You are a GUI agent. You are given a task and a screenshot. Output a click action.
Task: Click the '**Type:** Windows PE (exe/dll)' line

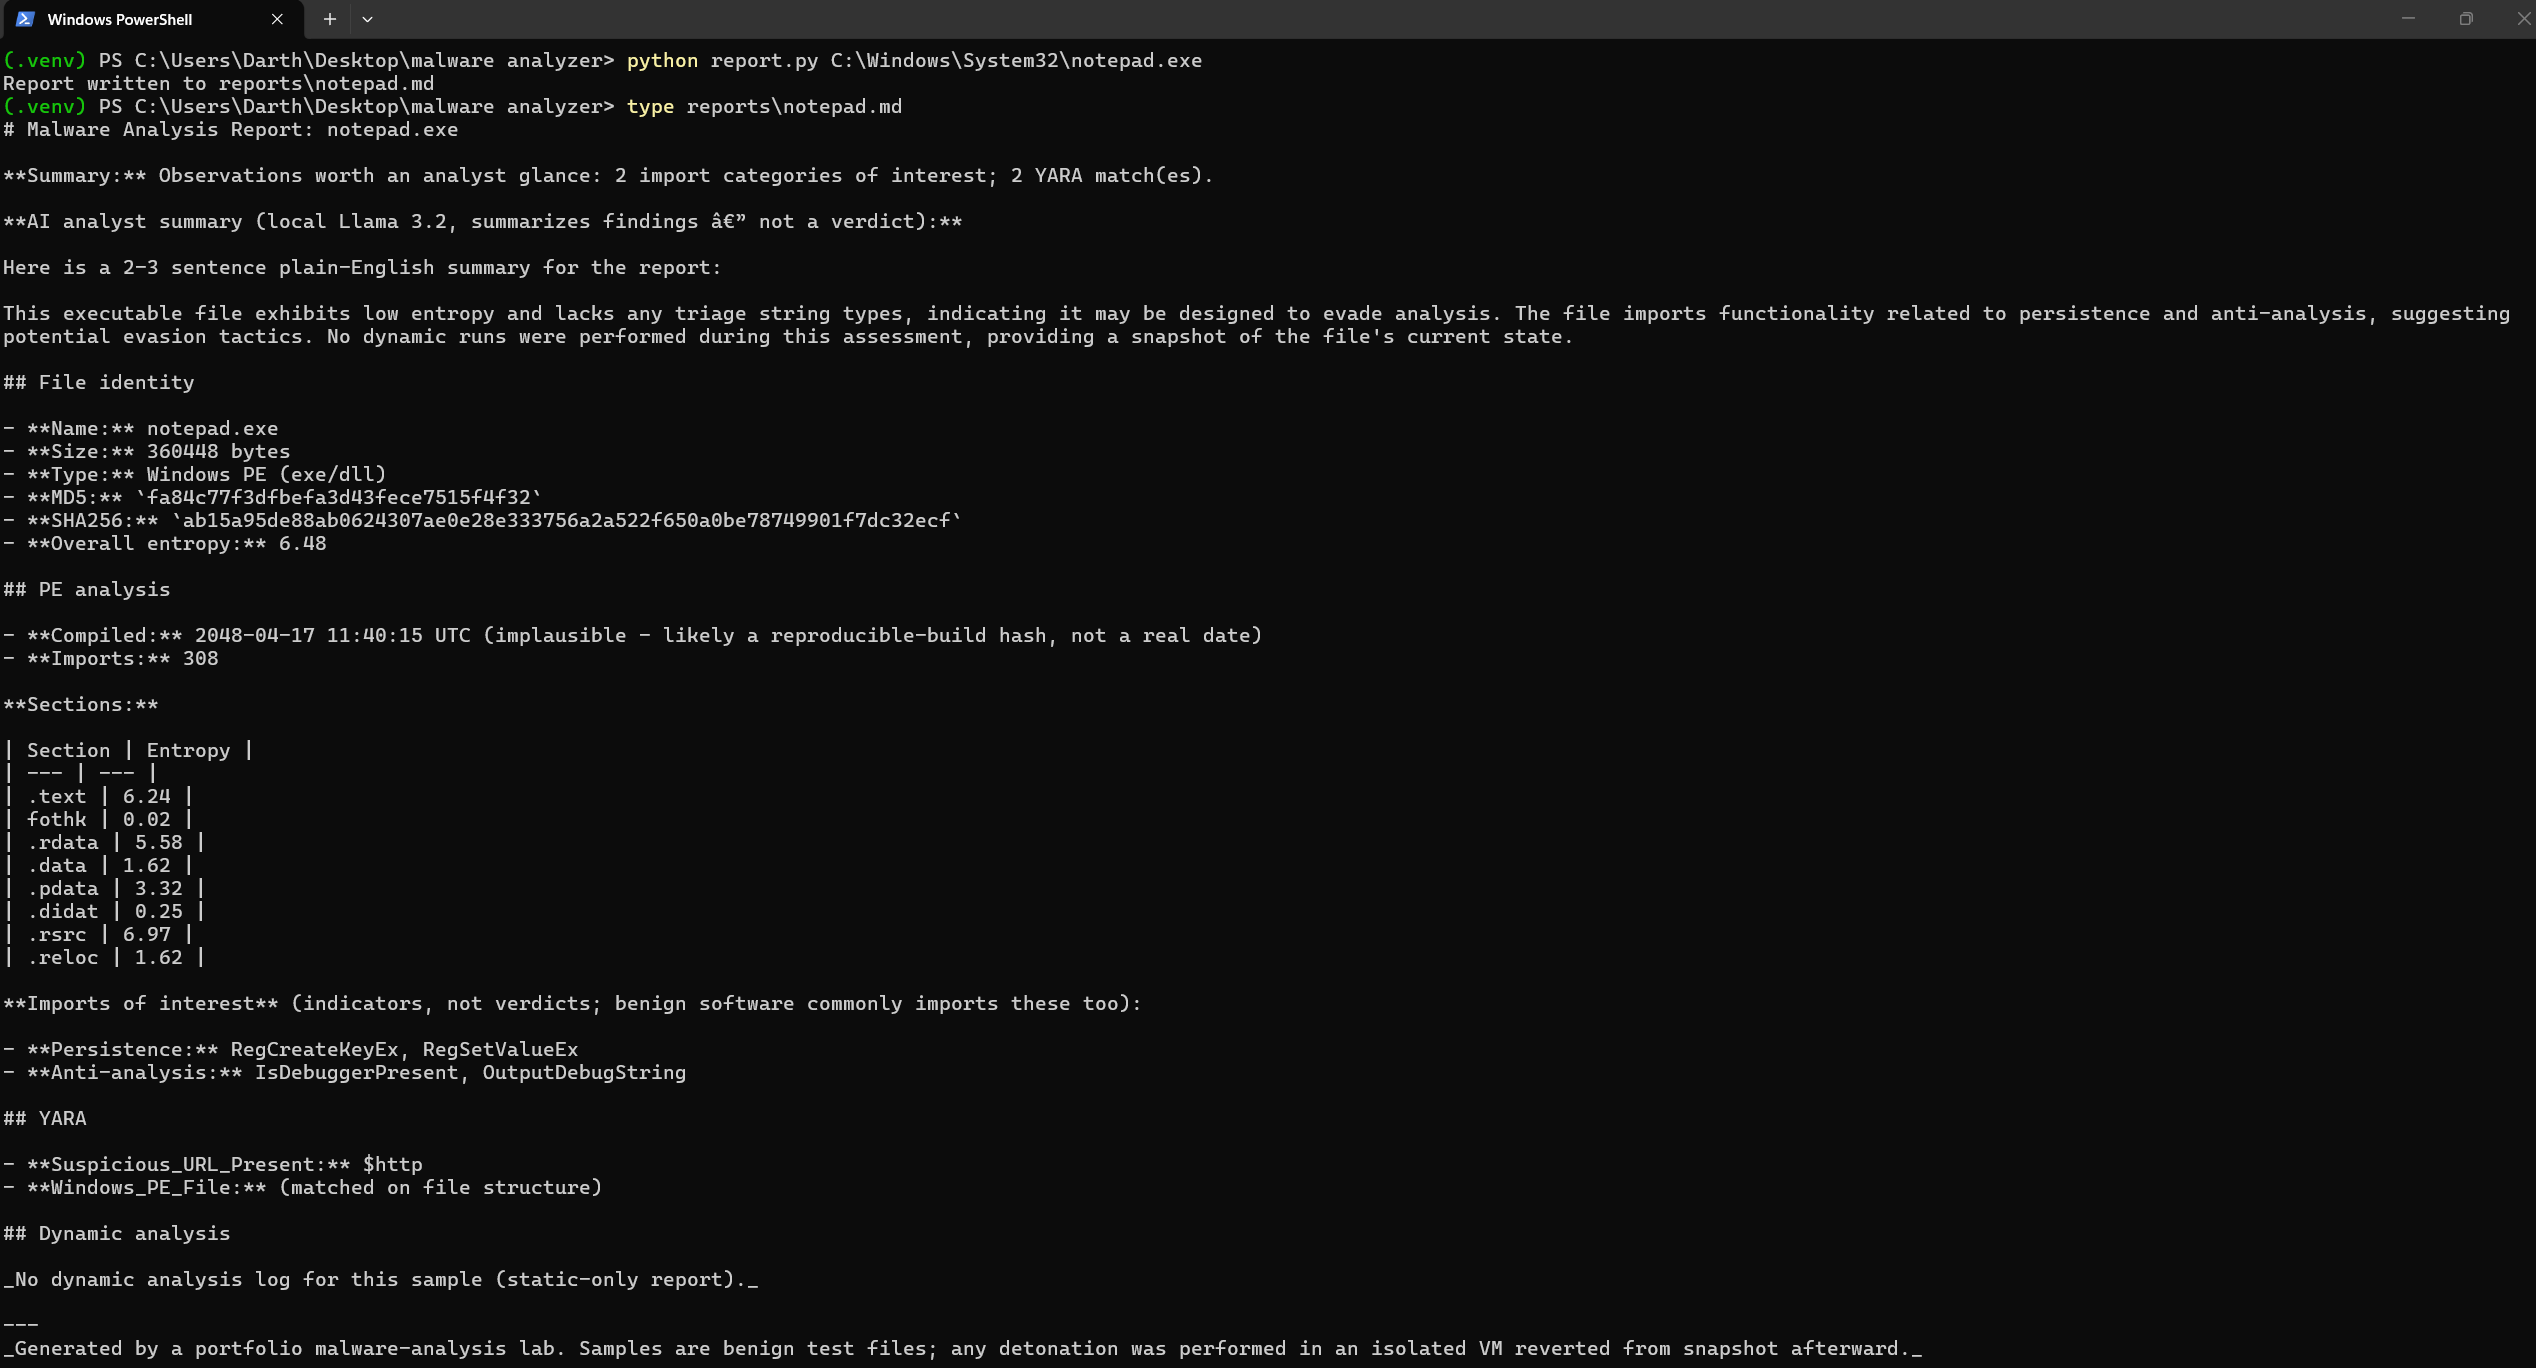pos(195,475)
